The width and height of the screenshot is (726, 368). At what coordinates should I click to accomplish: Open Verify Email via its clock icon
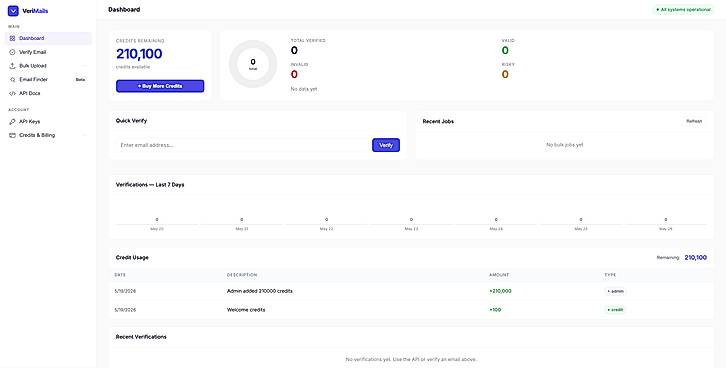[x=13, y=52]
